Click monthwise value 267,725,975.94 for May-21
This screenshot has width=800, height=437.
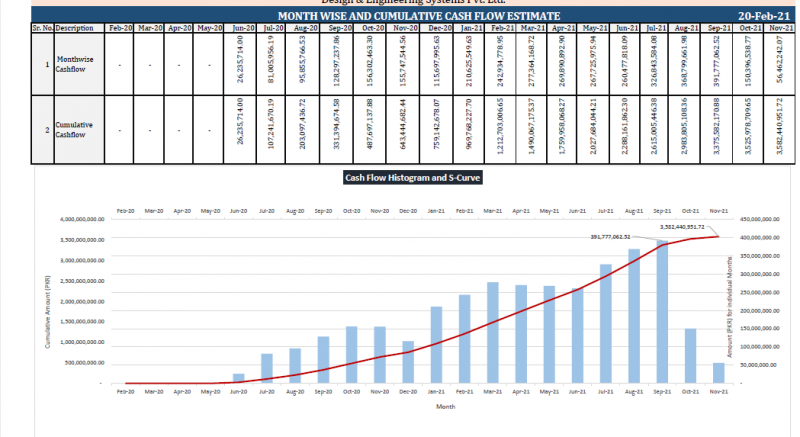[593, 60]
